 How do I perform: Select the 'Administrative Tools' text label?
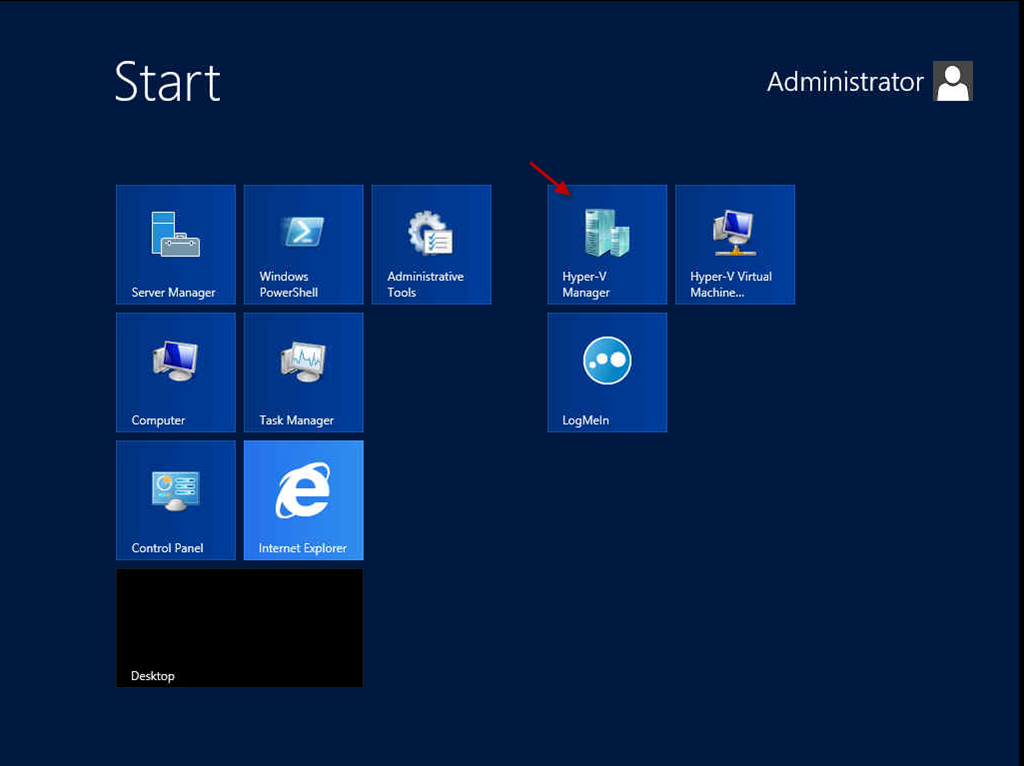coord(425,285)
